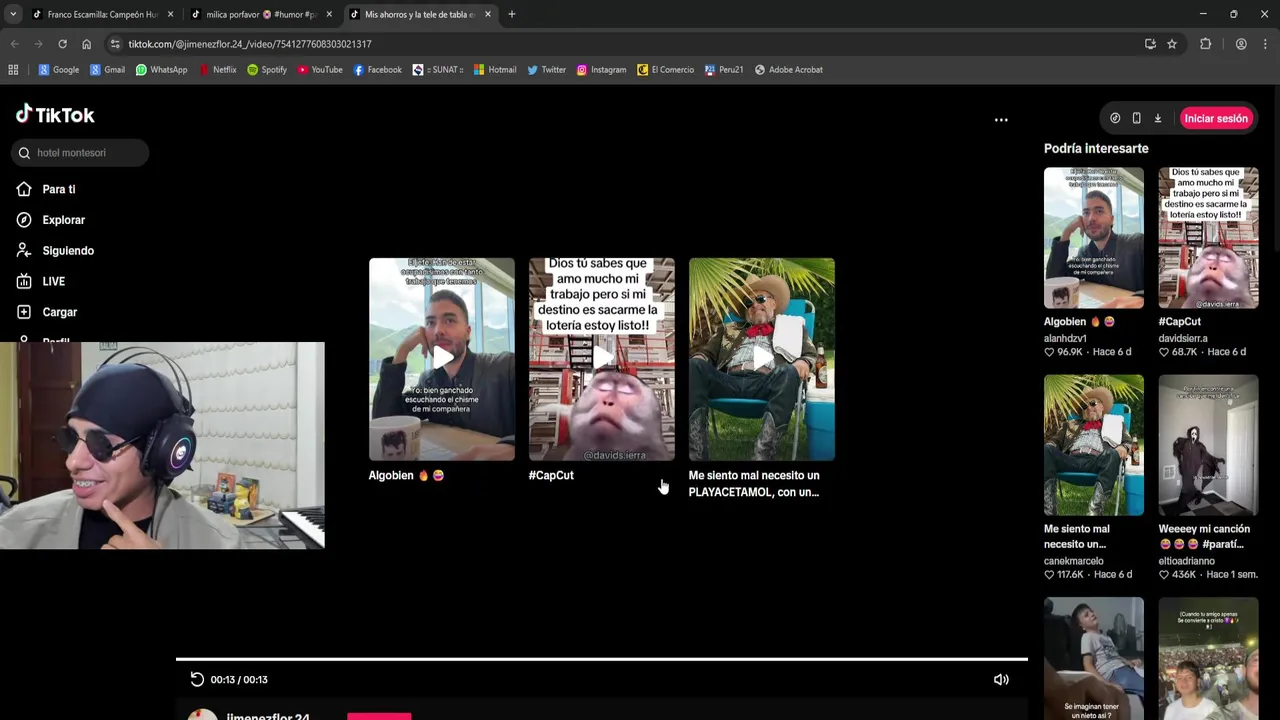This screenshot has width=1280, height=720.
Task: Open the install app icon in address bar
Action: tap(1150, 44)
